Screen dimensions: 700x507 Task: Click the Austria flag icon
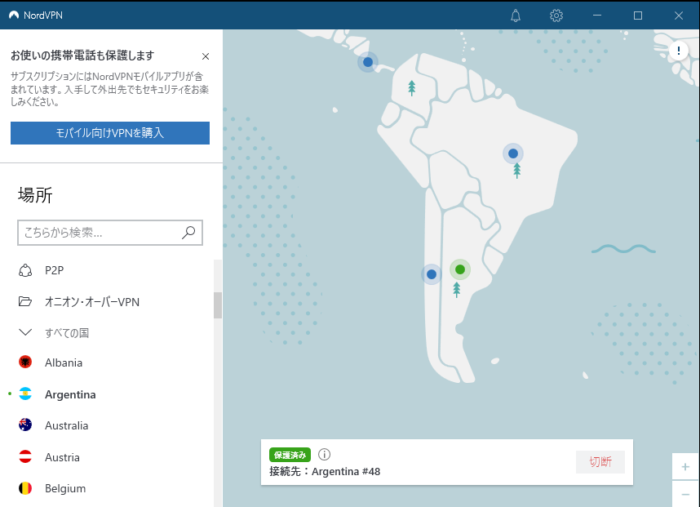pyautogui.click(x=25, y=457)
